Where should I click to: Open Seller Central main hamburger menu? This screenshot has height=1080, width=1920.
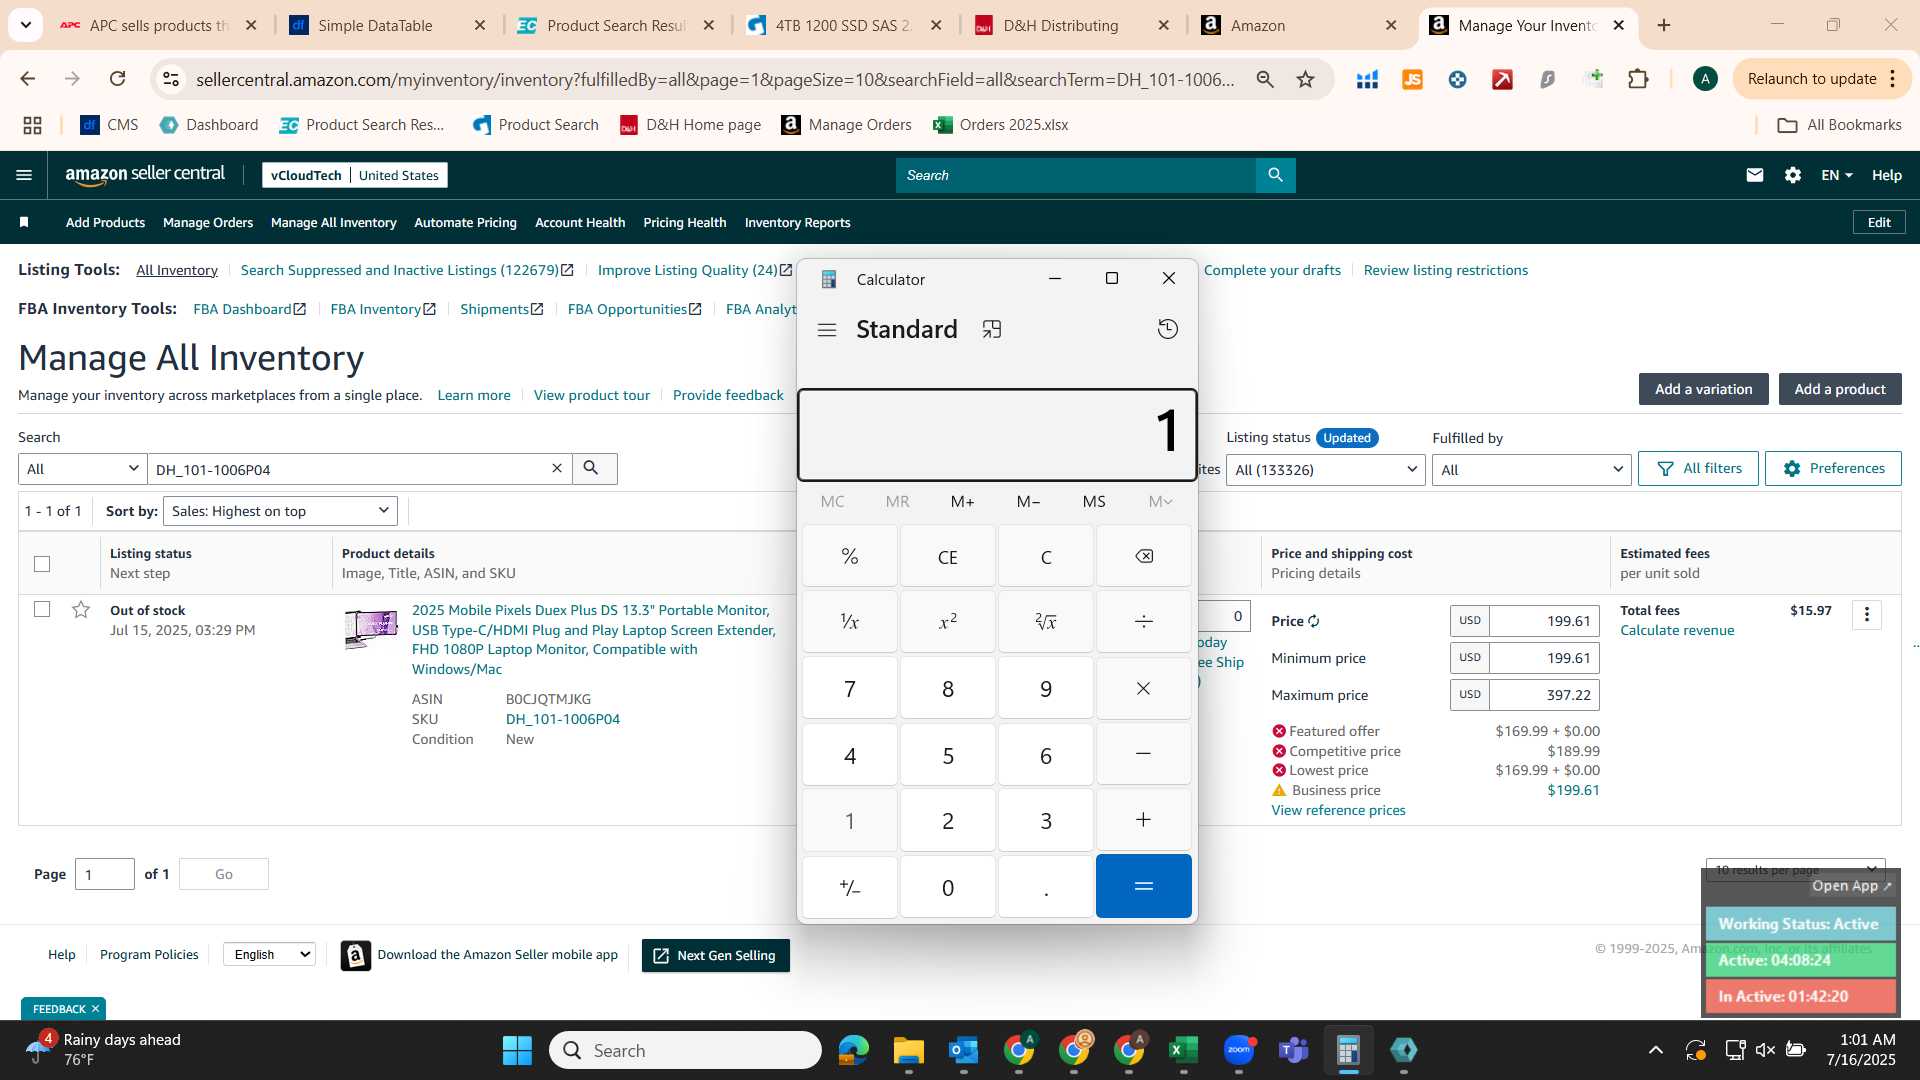click(x=24, y=175)
